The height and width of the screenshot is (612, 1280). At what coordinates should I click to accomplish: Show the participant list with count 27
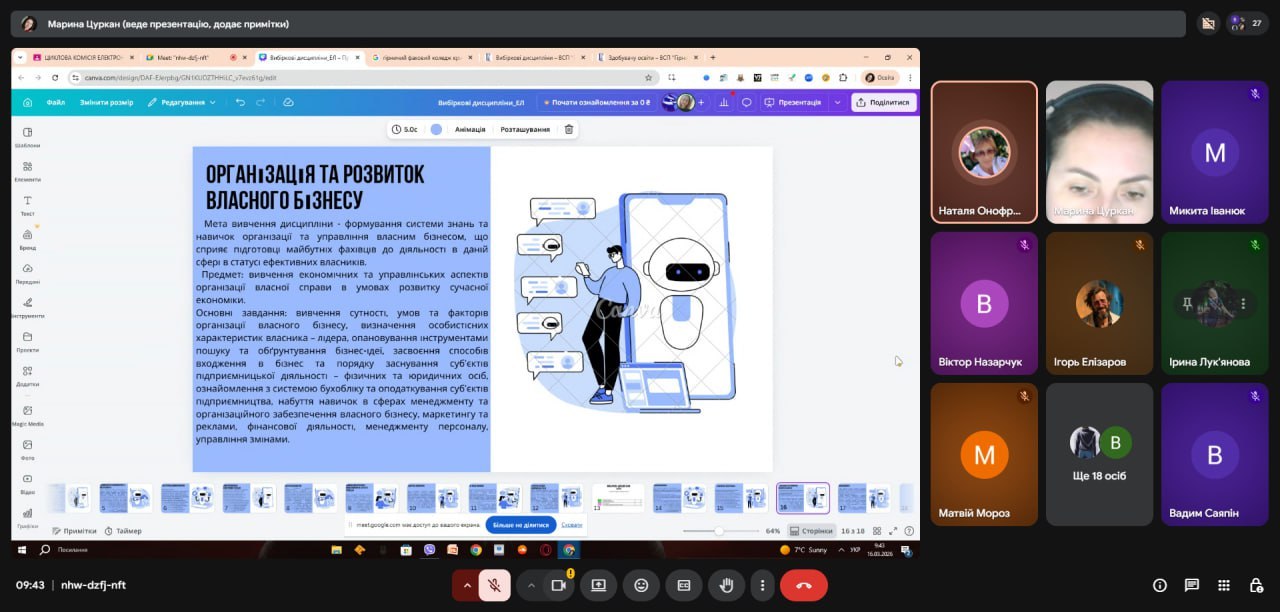[x=1248, y=23]
